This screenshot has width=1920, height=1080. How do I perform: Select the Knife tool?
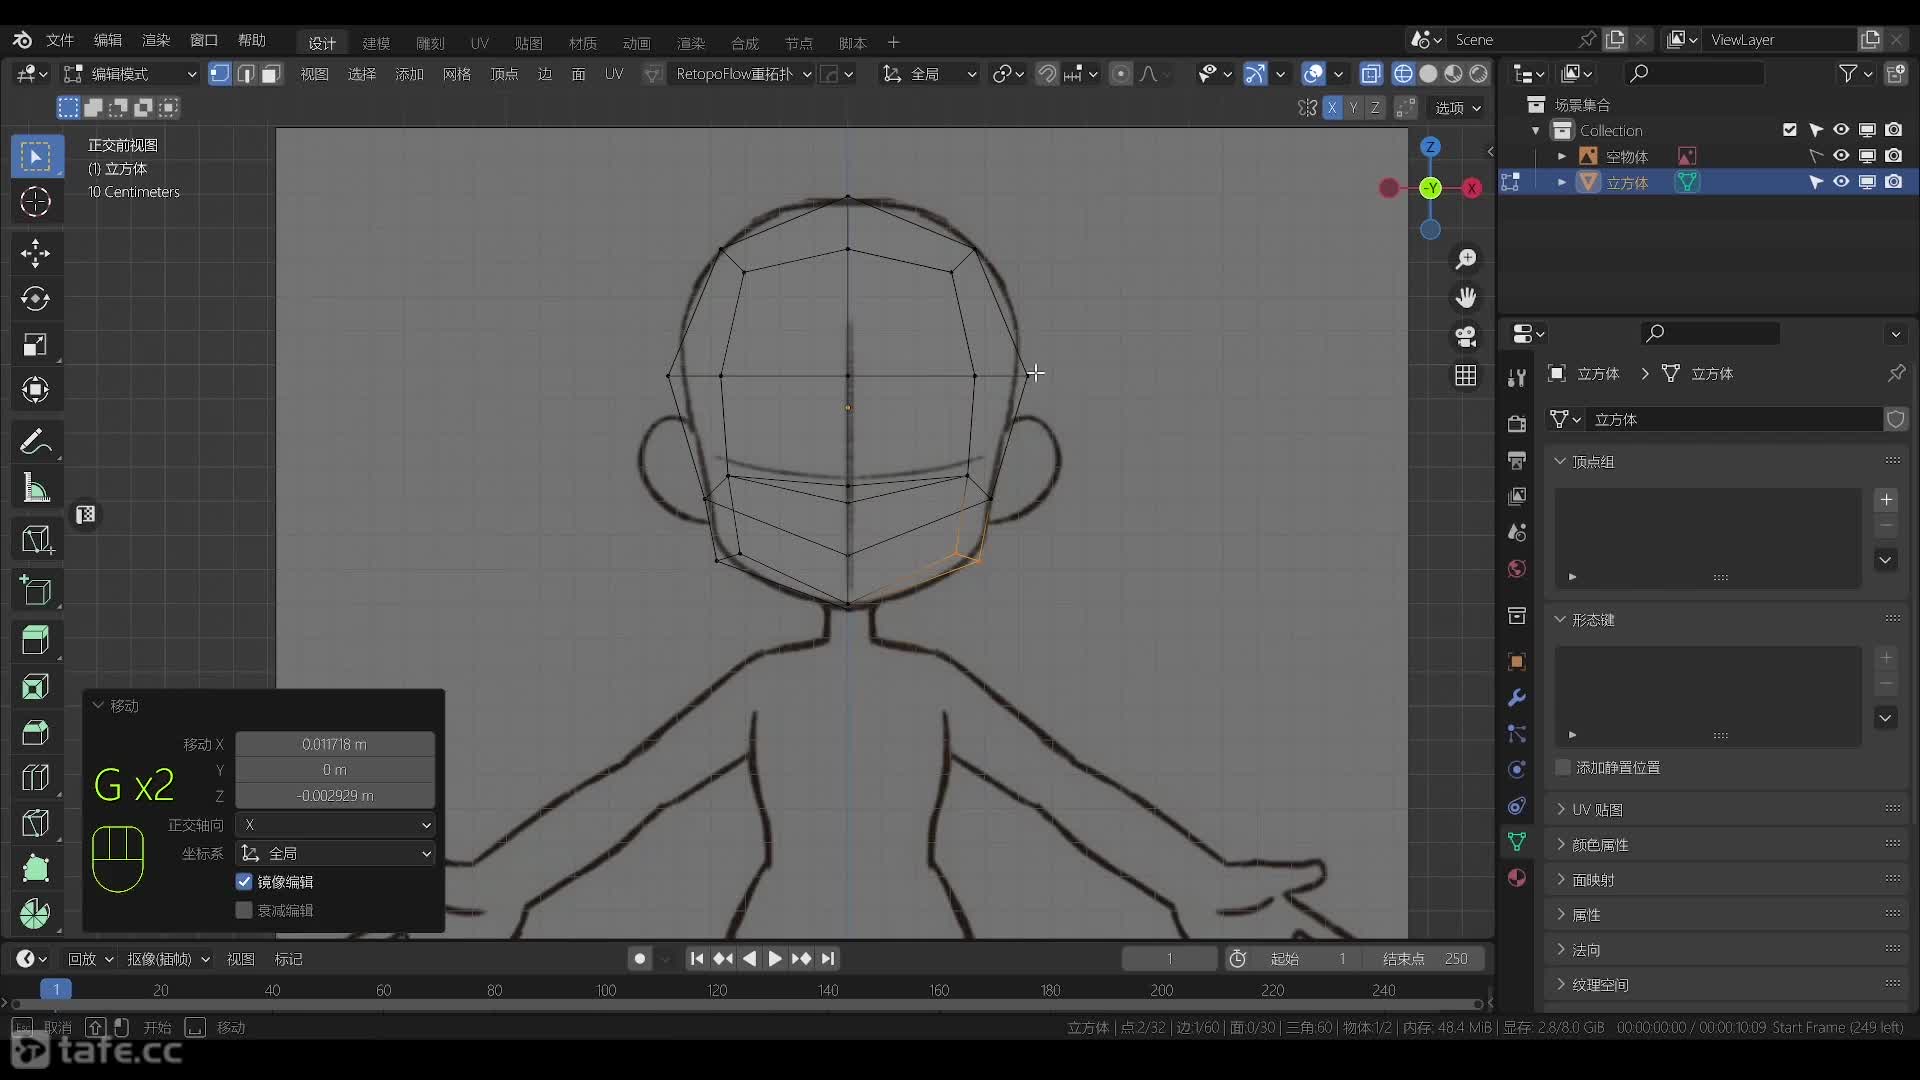pos(36,823)
